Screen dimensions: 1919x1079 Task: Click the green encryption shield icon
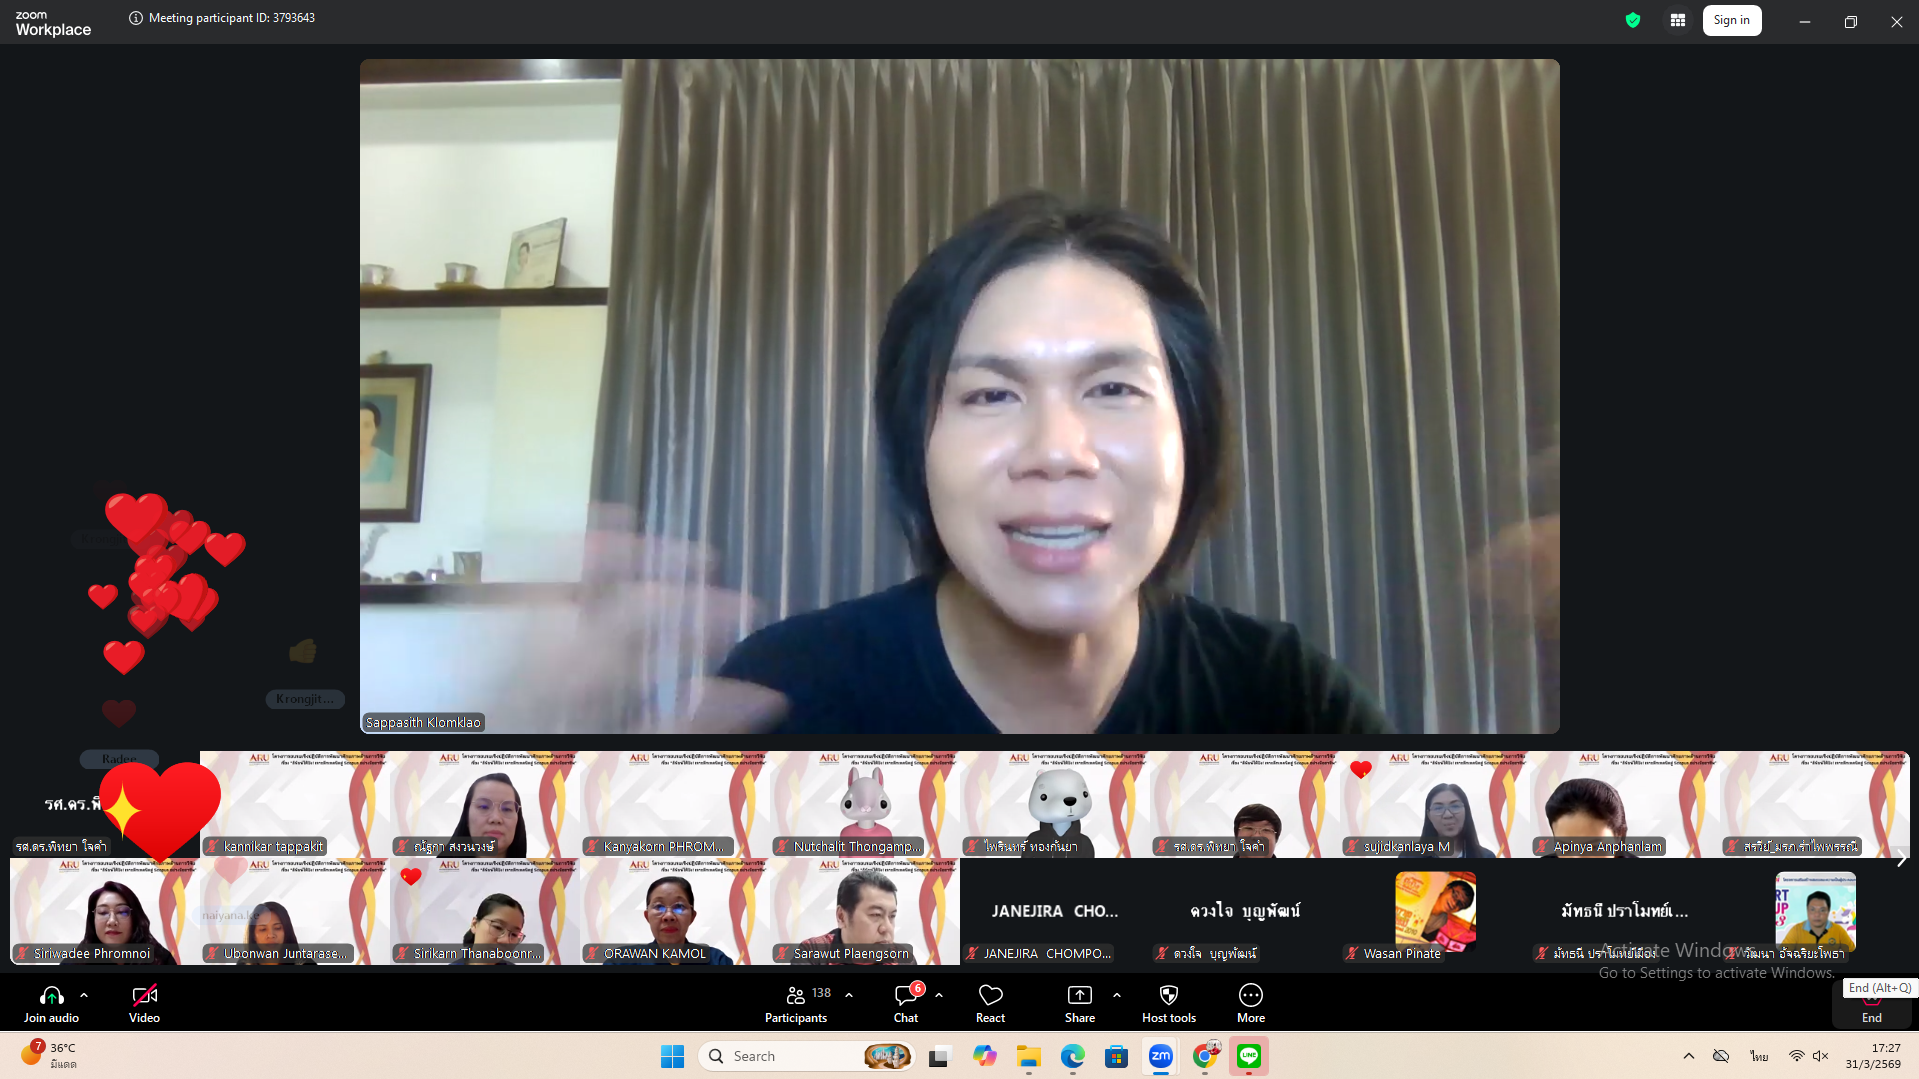[x=1633, y=20]
